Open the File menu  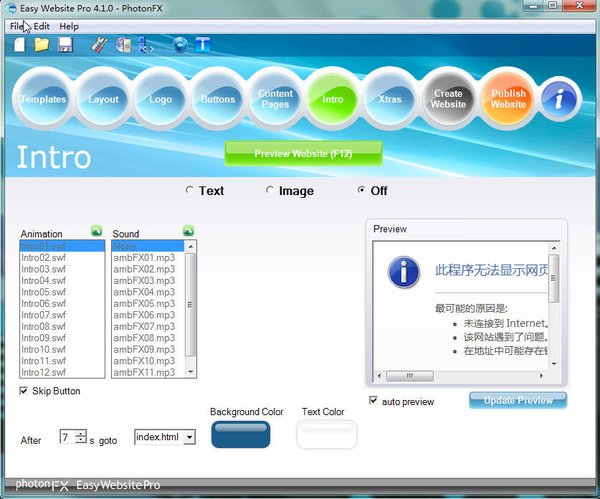tap(16, 26)
